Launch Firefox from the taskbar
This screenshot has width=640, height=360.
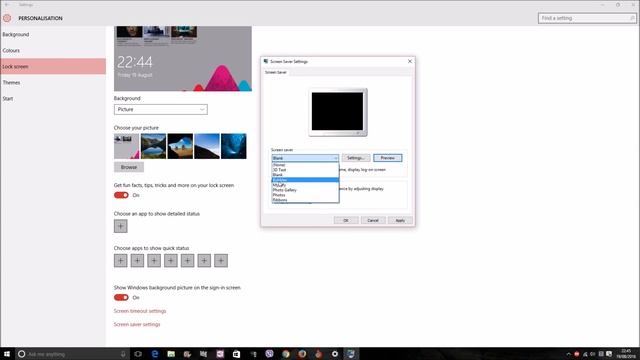pos(302,354)
